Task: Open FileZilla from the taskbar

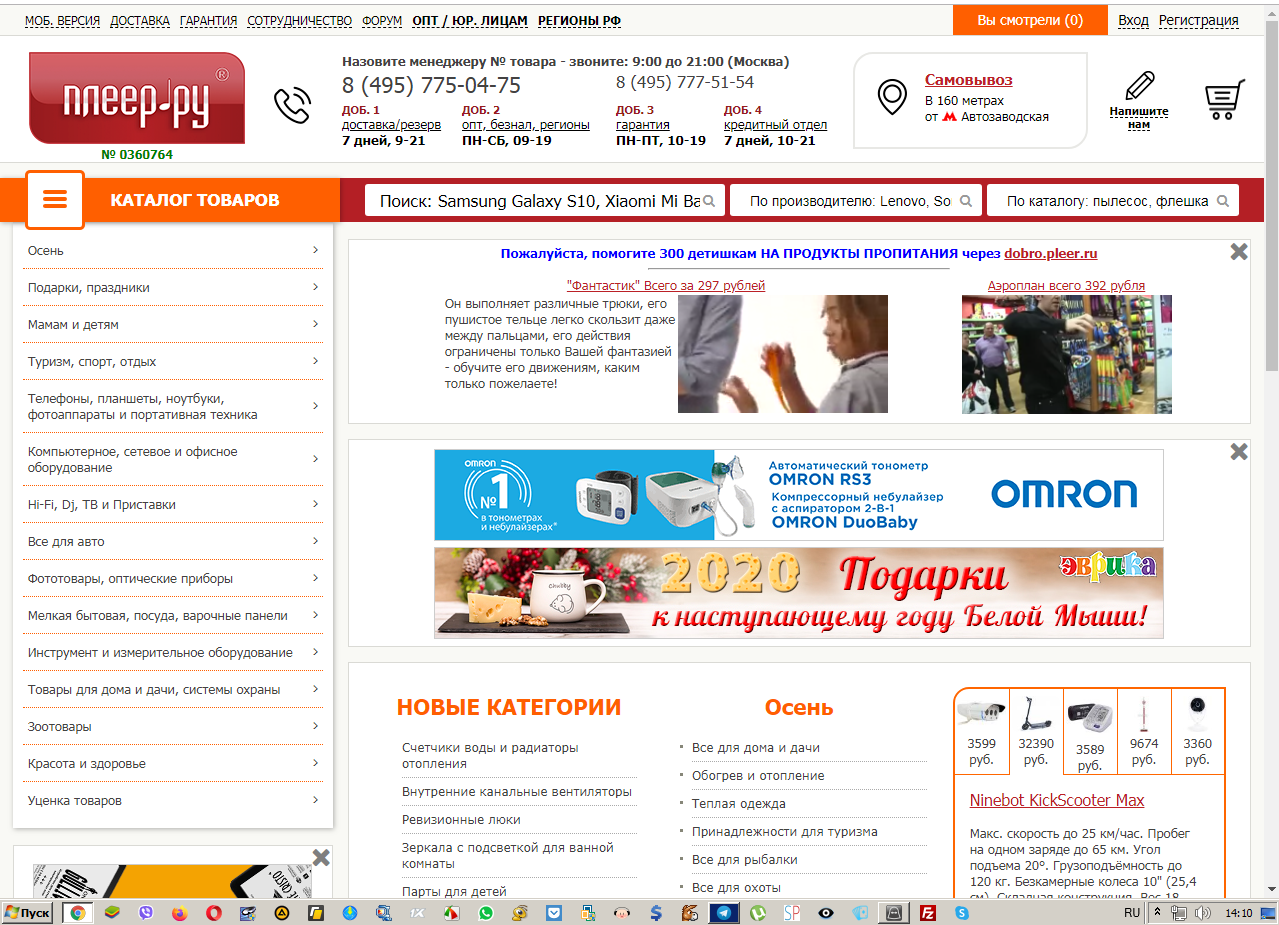Action: (927, 913)
